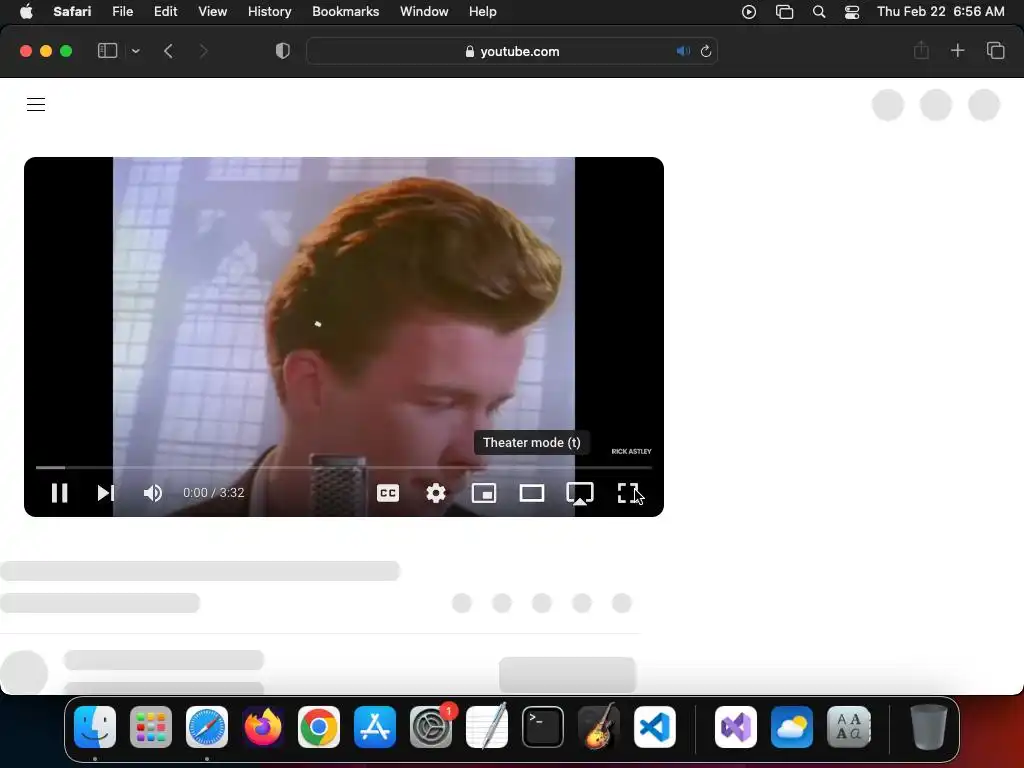Open Now Playing menu bar item
The image size is (1024, 768).
749,12
